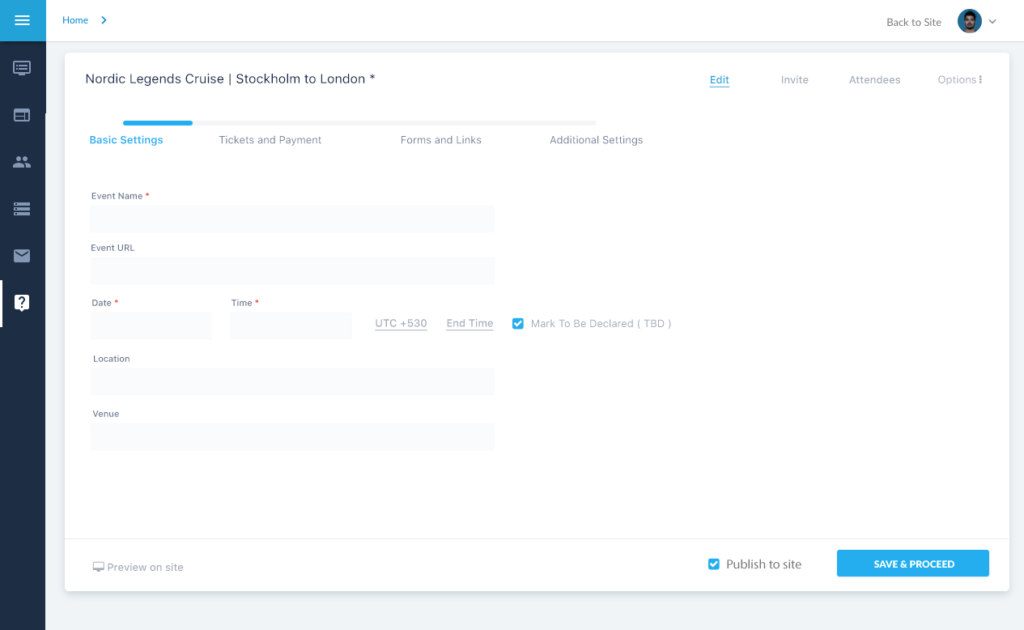The image size is (1024, 630).
Task: Click the help question mark sidebar icon
Action: pos(22,303)
